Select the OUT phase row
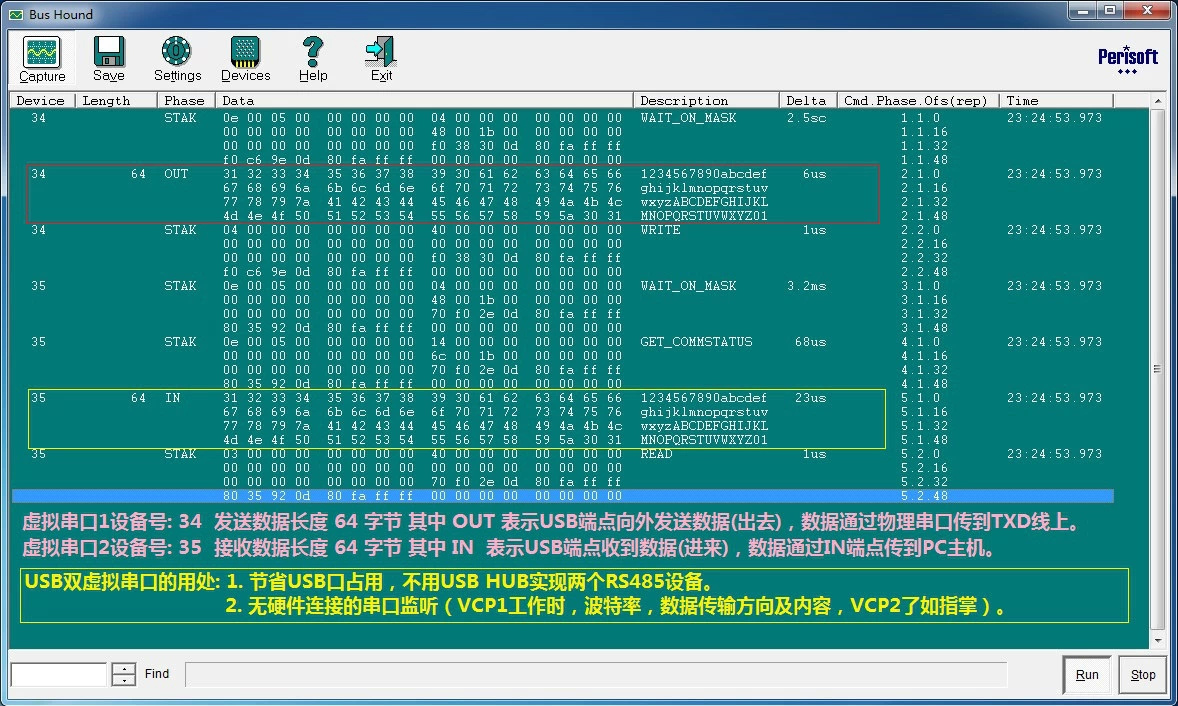This screenshot has width=1178, height=706. pyautogui.click(x=452, y=195)
